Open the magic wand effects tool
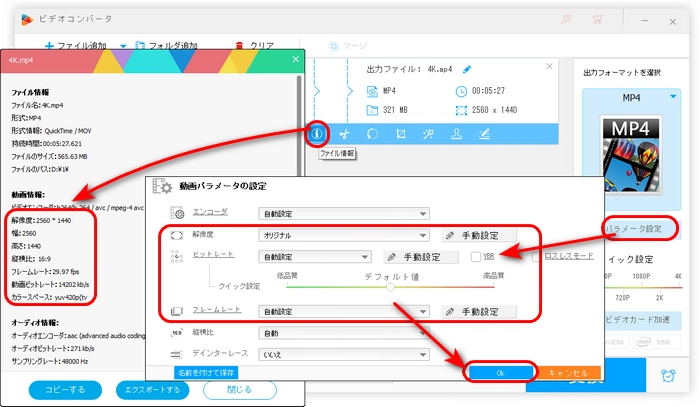700x407 pixels. coord(428,132)
